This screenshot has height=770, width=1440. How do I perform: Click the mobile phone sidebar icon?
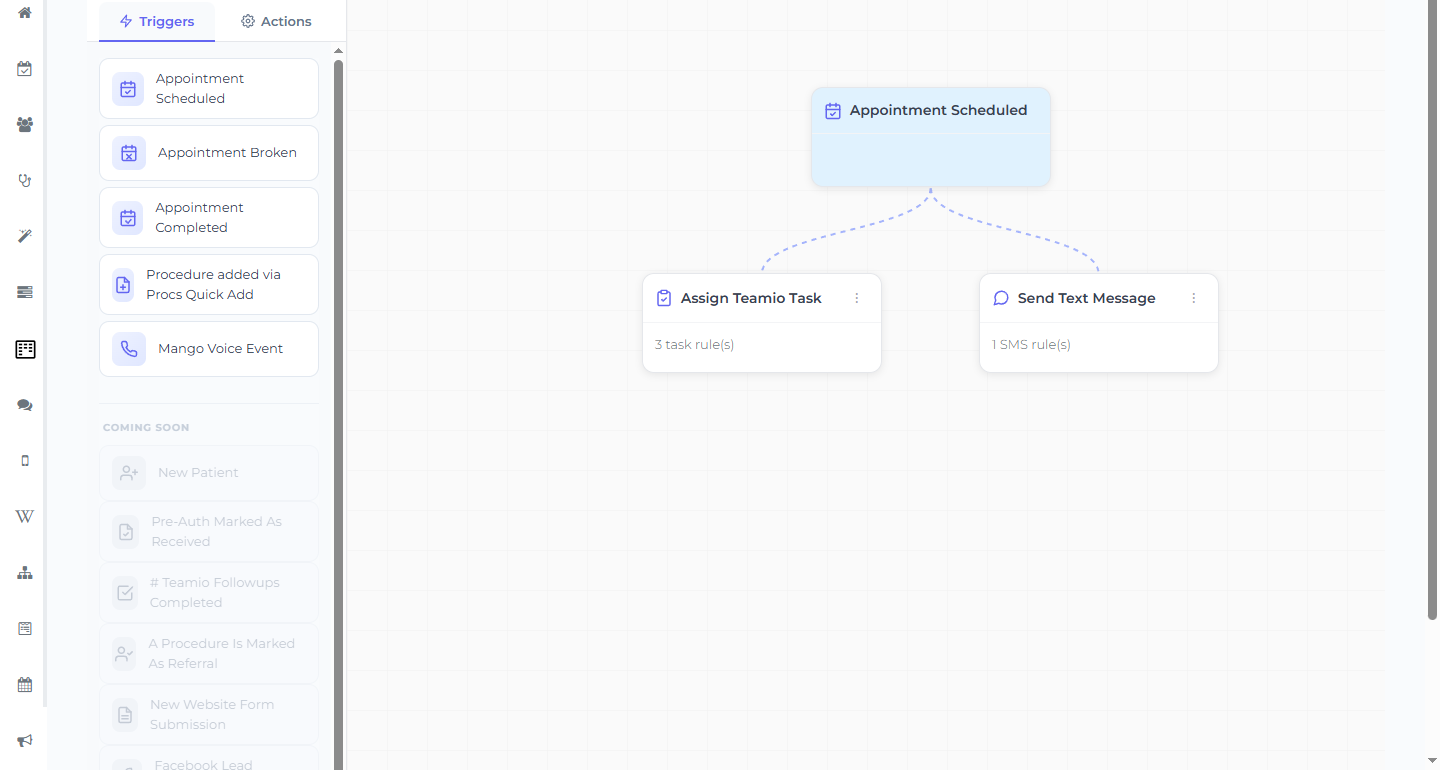pyautogui.click(x=25, y=461)
